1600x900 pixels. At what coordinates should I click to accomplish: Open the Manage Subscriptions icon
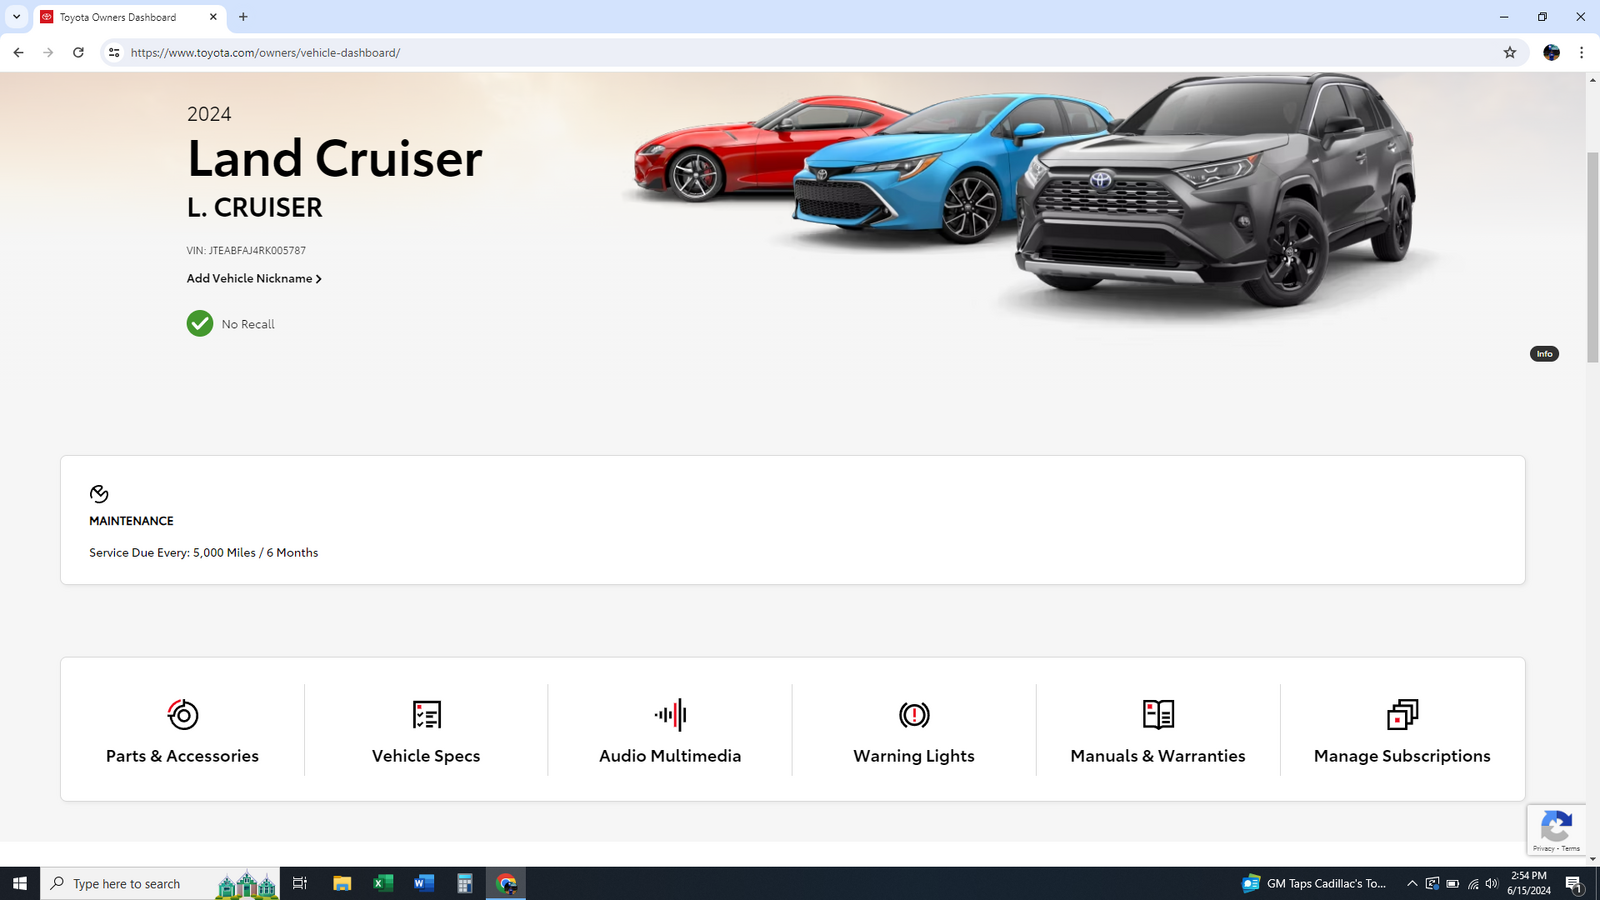coord(1402,714)
